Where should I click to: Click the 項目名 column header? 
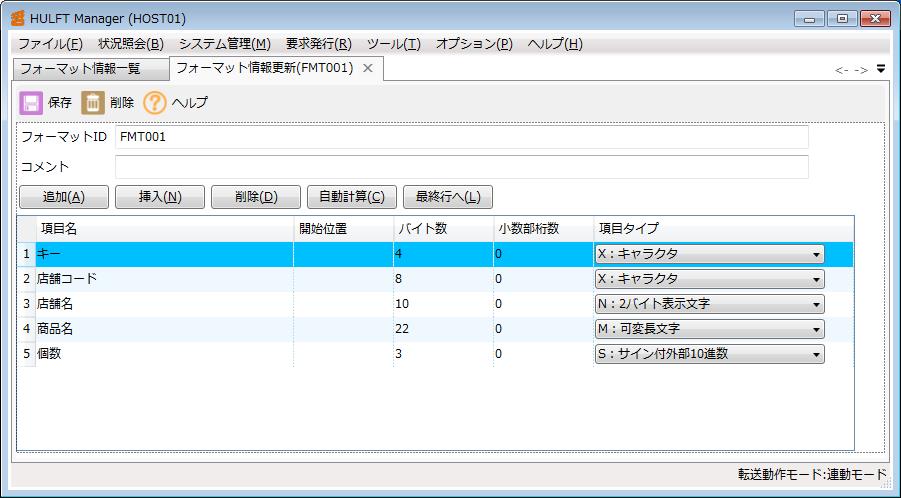click(164, 229)
